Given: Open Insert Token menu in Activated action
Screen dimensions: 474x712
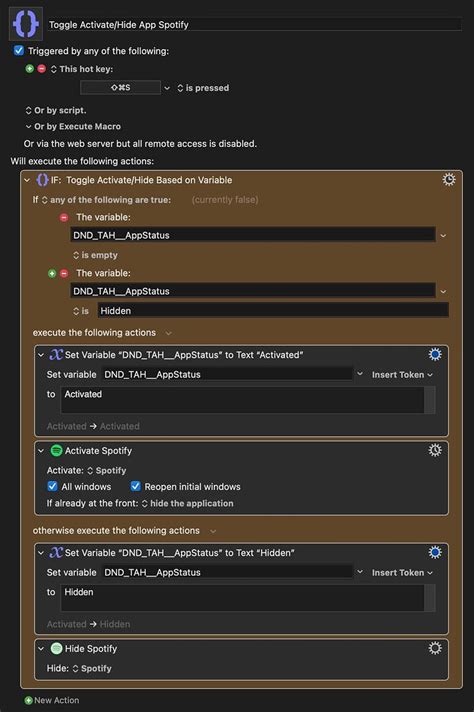Looking at the screenshot, I should coord(402,375).
